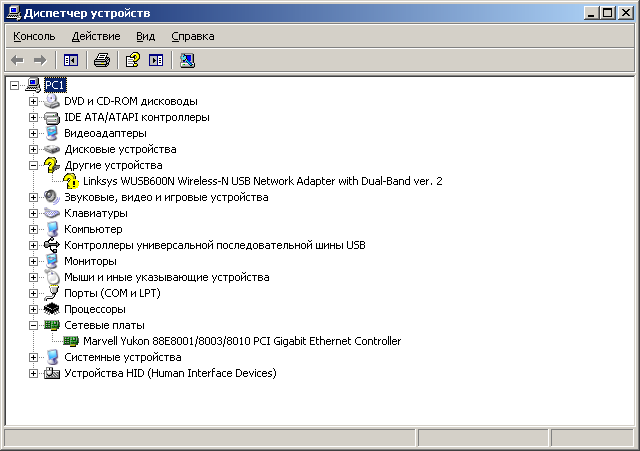
Task: Expand the Видеоадаптеры node
Action: click(x=33, y=133)
